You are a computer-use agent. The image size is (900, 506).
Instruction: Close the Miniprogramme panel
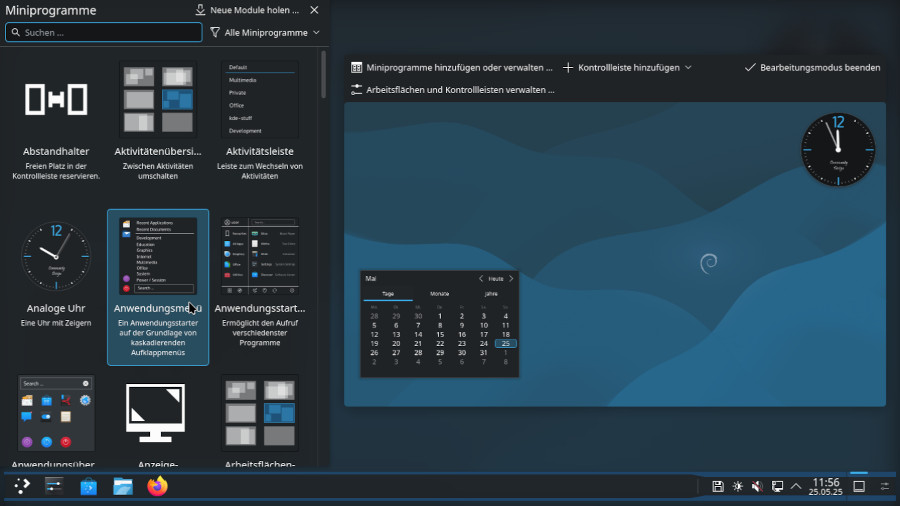(314, 10)
